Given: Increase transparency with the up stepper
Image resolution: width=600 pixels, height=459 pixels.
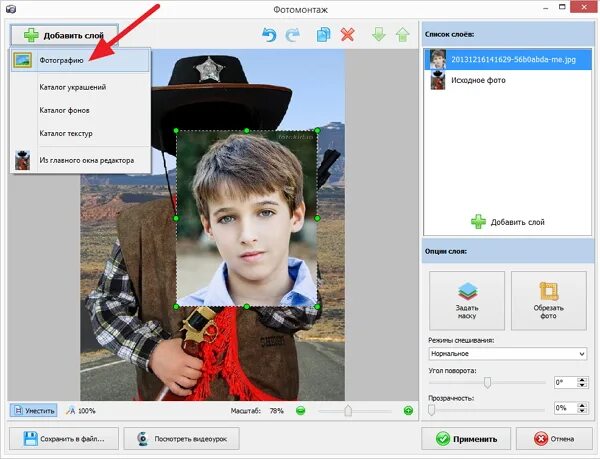Looking at the screenshot, I should click(x=582, y=405).
